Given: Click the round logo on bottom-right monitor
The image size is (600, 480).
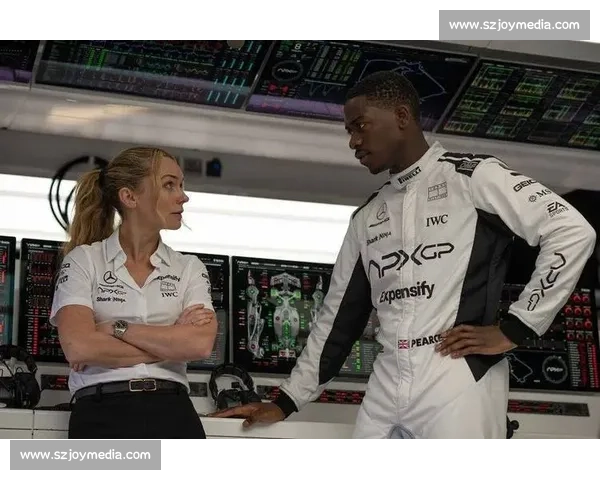Looking at the screenshot, I should point(554,369).
